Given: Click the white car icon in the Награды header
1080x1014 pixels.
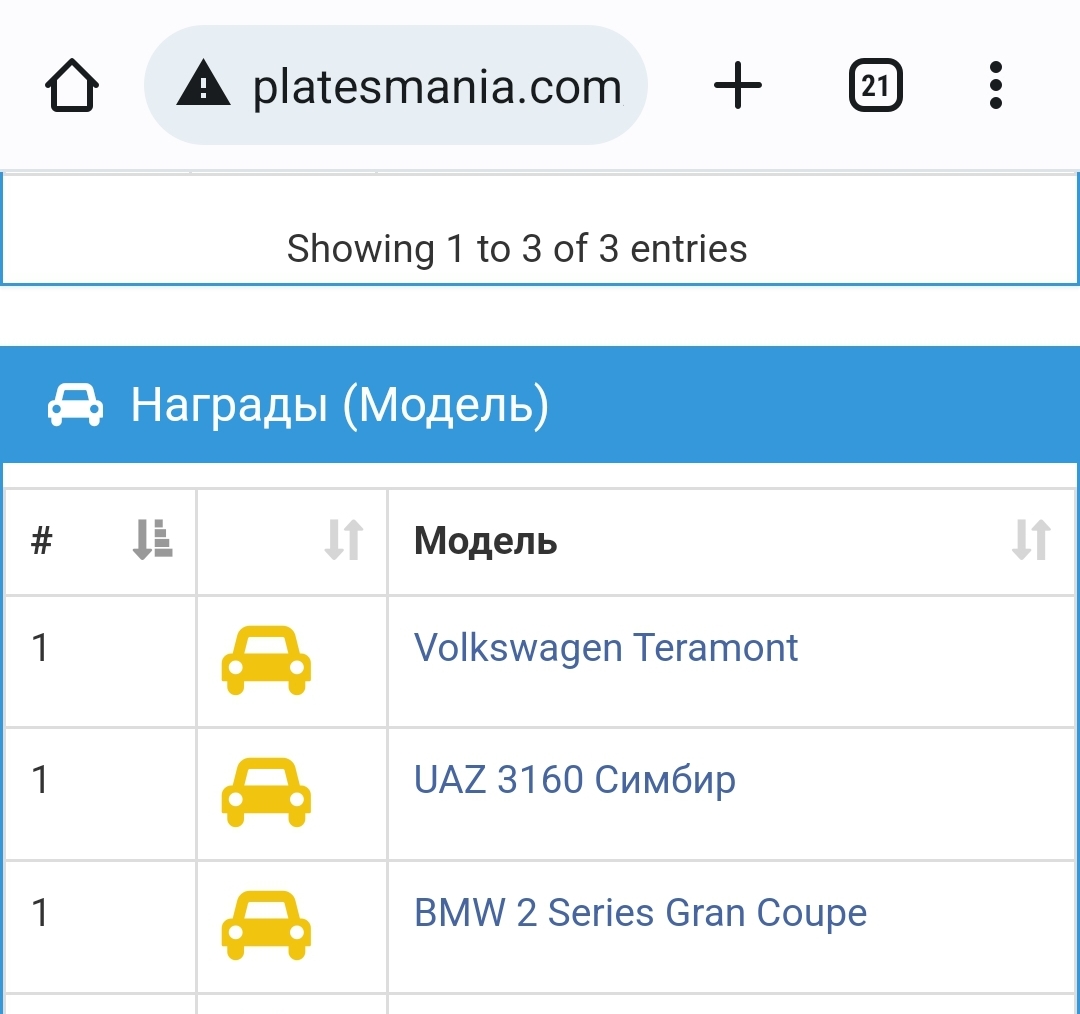Looking at the screenshot, I should point(76,405).
